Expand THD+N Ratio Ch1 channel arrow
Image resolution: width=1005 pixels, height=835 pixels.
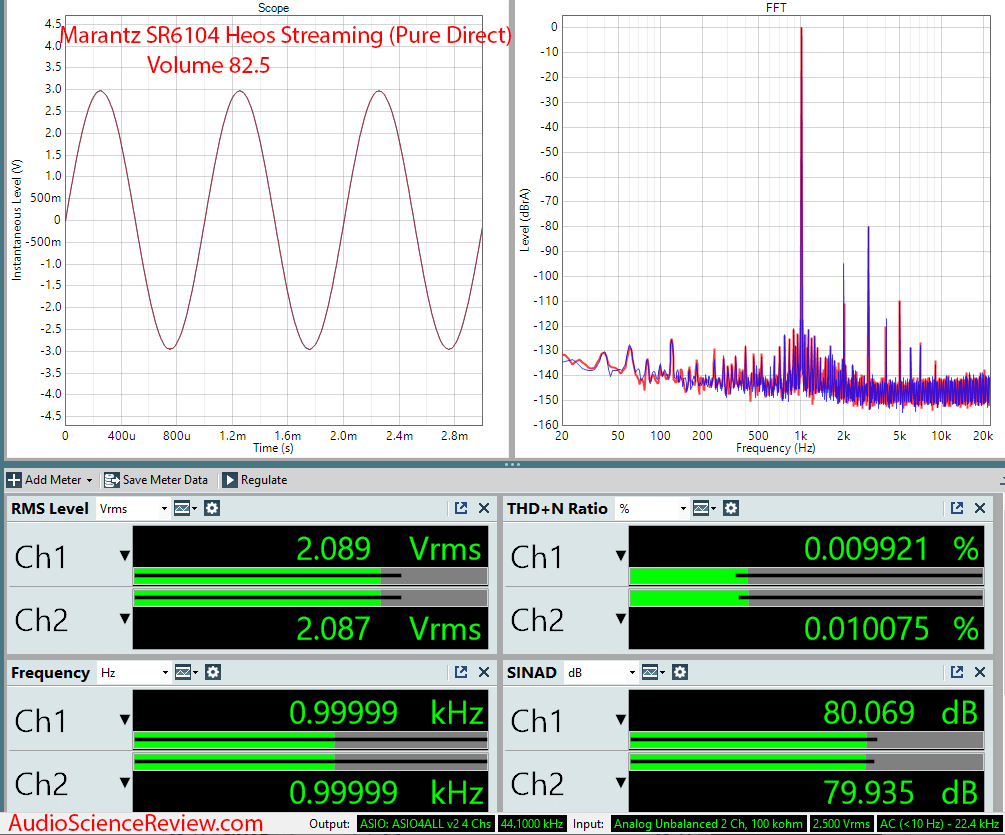[x=620, y=556]
